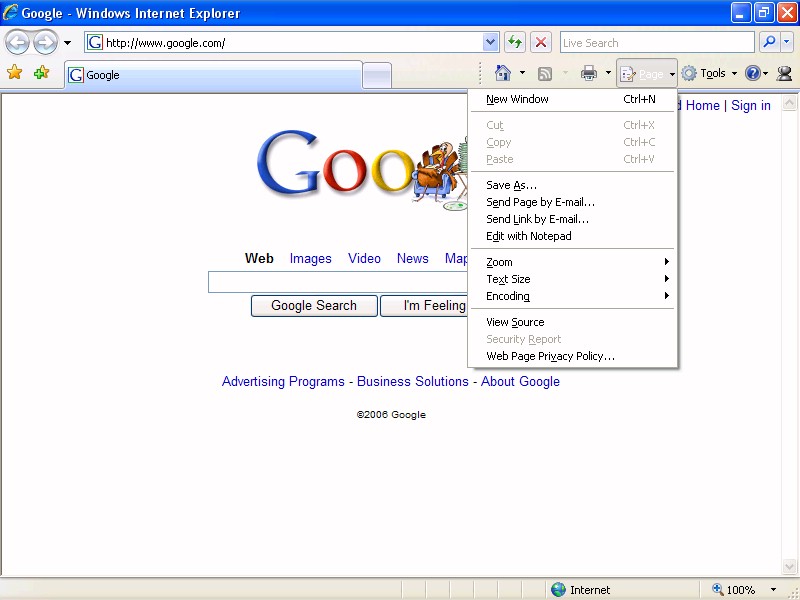Select Web Page Privacy Policy
The width and height of the screenshot is (800, 600).
(572, 356)
